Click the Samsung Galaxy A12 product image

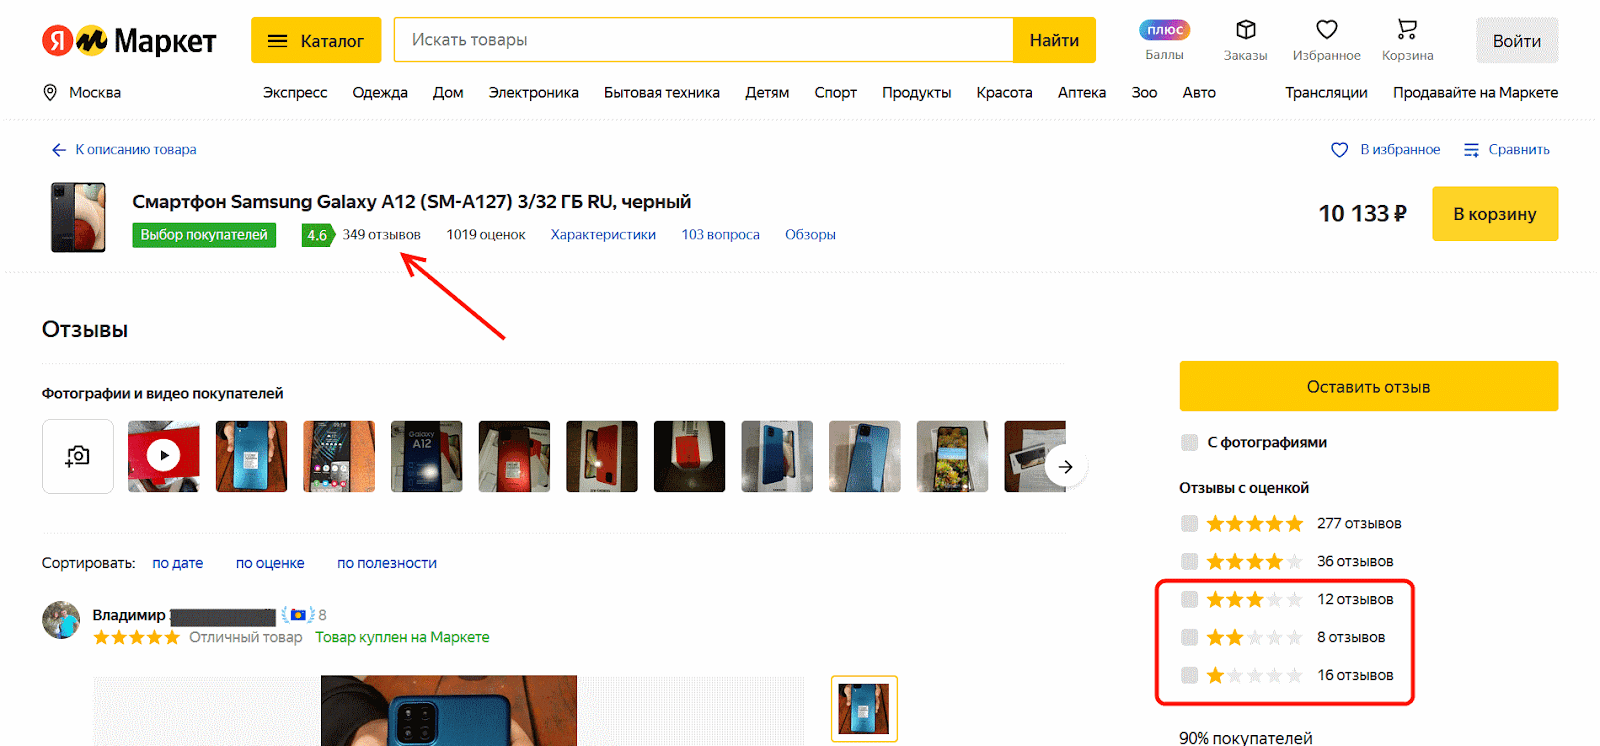(x=78, y=217)
